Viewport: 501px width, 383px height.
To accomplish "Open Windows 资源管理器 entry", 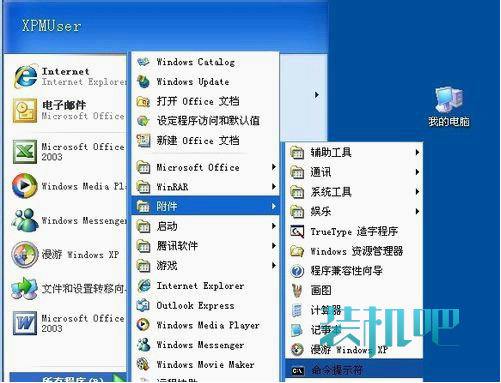I will click(x=354, y=251).
